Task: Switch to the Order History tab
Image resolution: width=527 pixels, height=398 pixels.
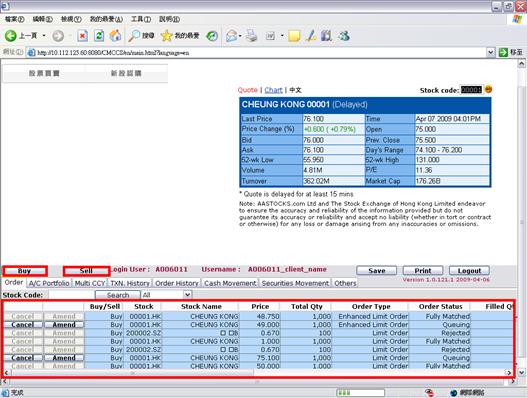Action: pos(177,283)
